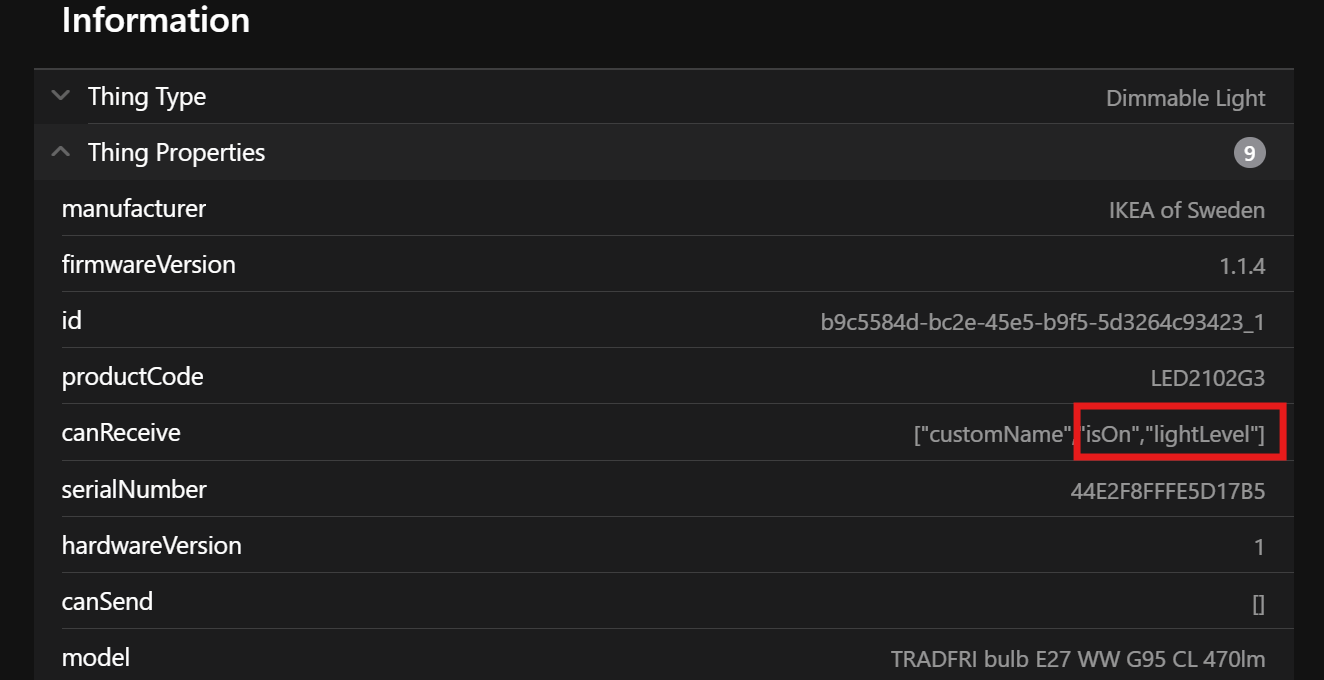Select the LED2102G3 product code value
Screen dimensions: 1324x680
point(1207,378)
